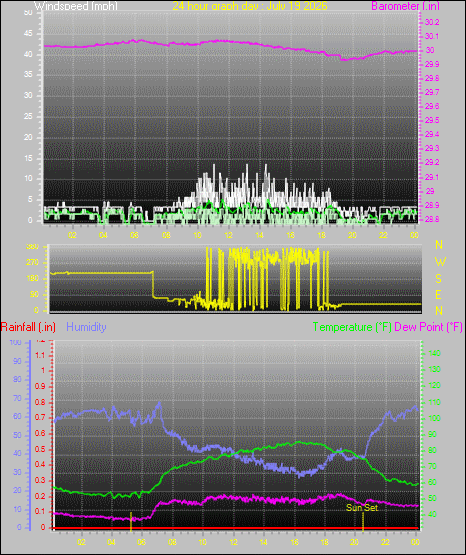Select the "30.1" barometer axis value
The height and width of the screenshot is (555, 466).
[x=432, y=36]
